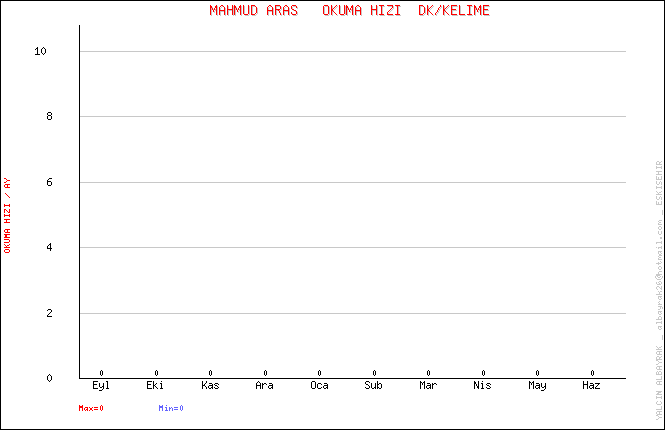Select the Nis month label

(x=483, y=386)
